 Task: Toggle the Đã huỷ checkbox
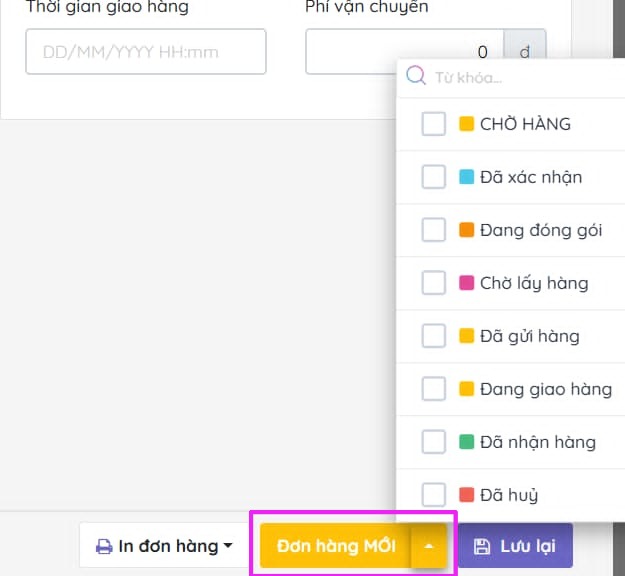point(433,495)
